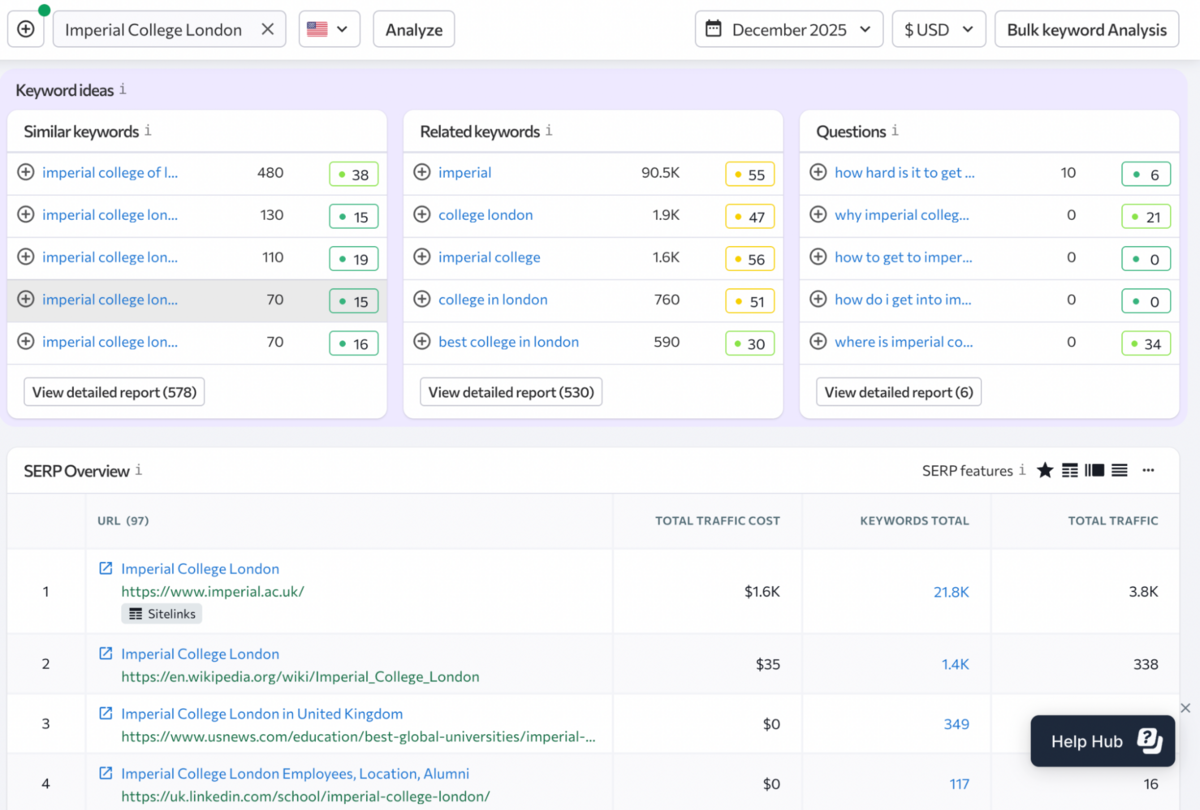1200x810 pixels.
Task: Open https://www.imperial.ac.uk/ URL link
Action: [212, 591]
